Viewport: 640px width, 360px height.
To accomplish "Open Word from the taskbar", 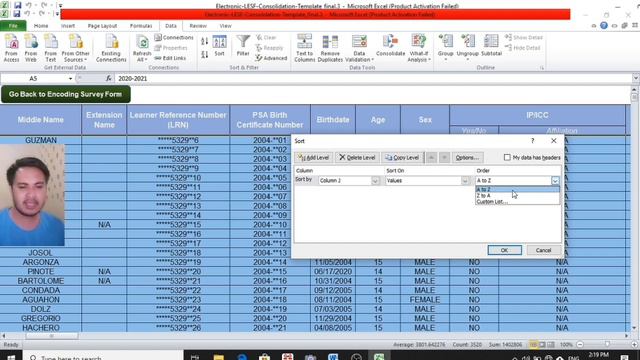I will 333,357.
